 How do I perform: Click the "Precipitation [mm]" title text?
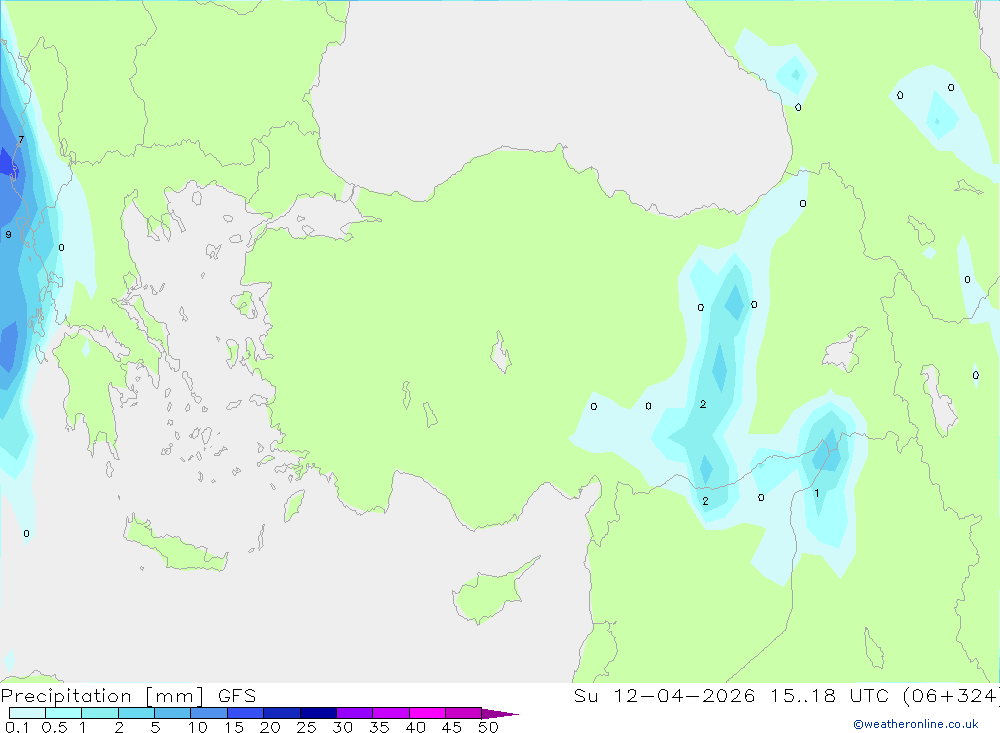103,696
